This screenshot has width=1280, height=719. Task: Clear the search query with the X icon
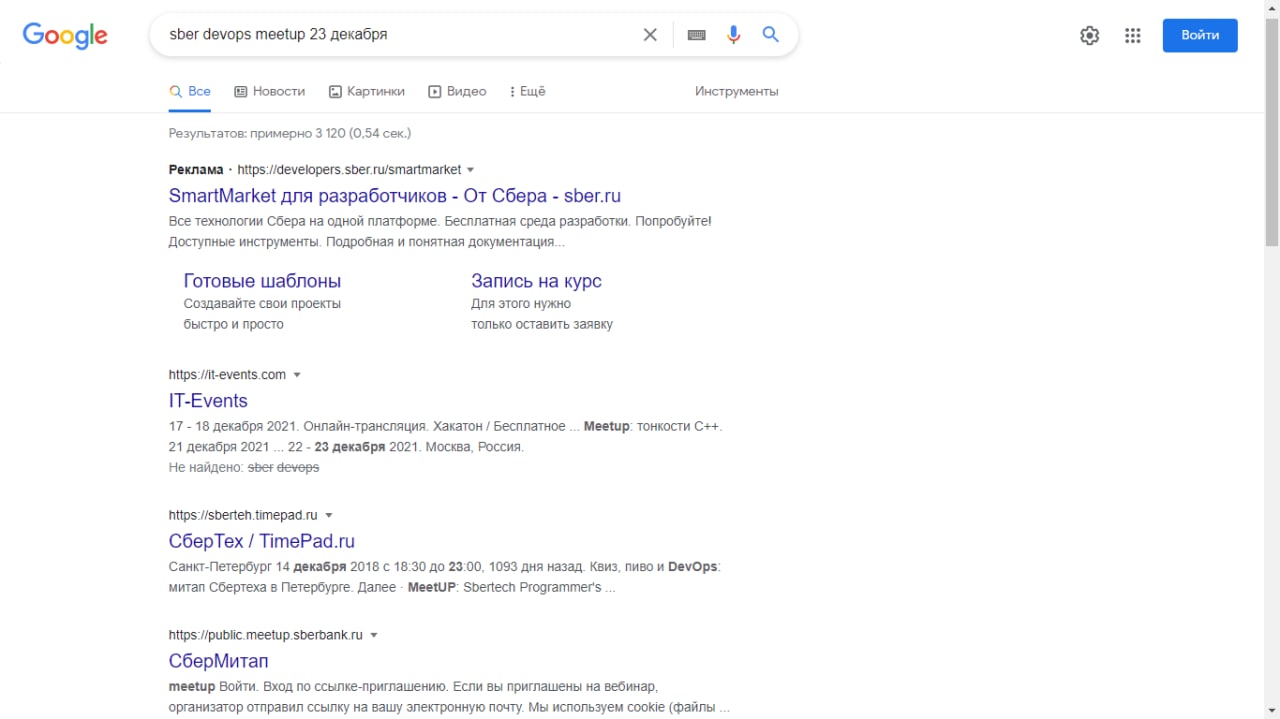tap(650, 35)
